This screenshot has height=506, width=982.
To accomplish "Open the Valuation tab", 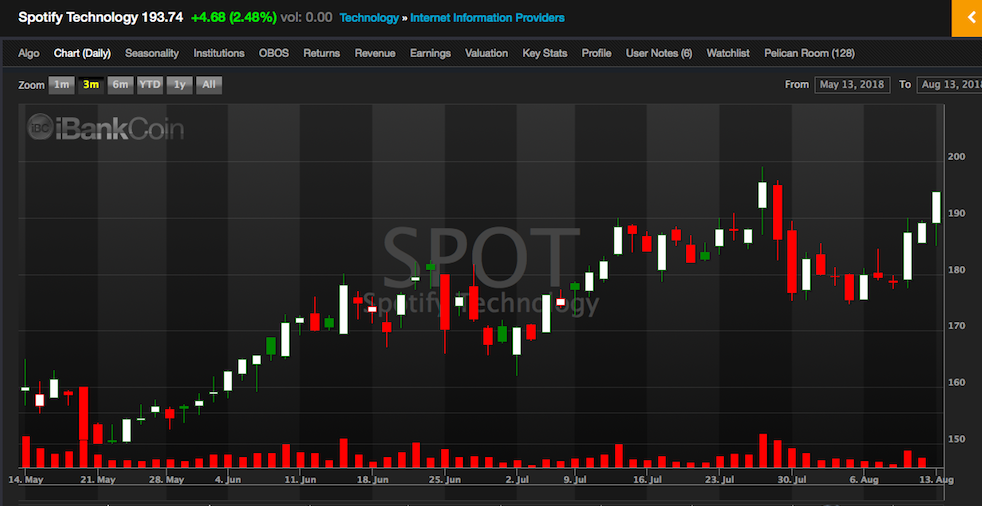I will (x=487, y=53).
